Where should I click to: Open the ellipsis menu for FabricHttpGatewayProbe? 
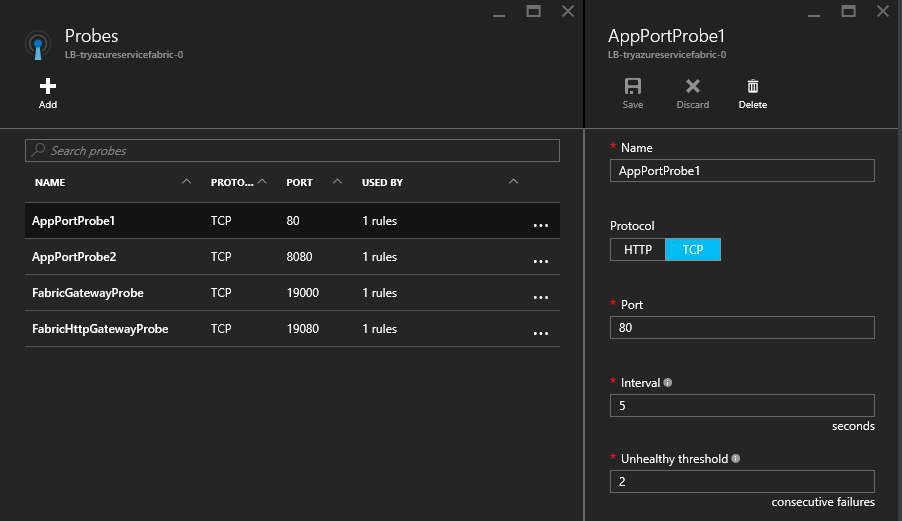541,333
